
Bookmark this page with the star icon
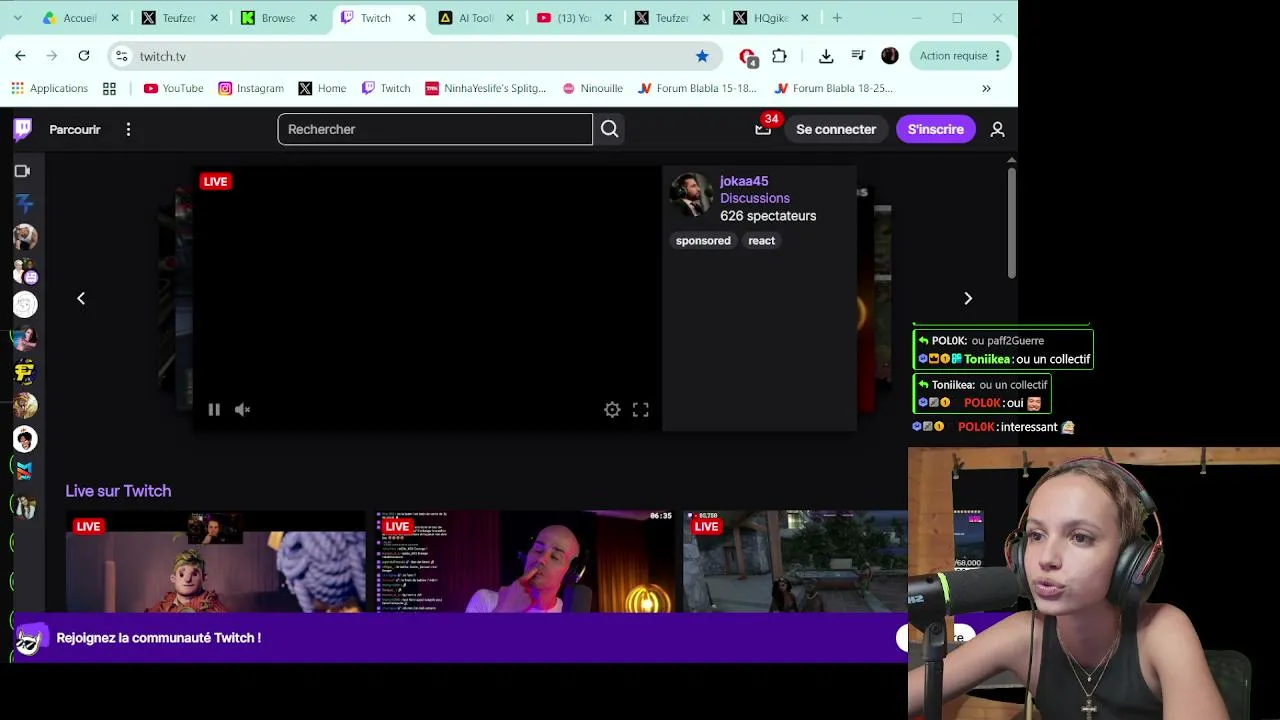click(702, 56)
